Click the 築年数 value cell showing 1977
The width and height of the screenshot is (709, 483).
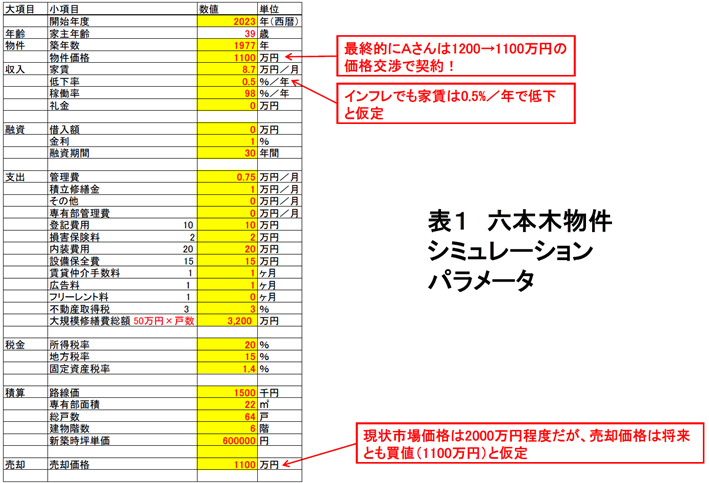(228, 46)
